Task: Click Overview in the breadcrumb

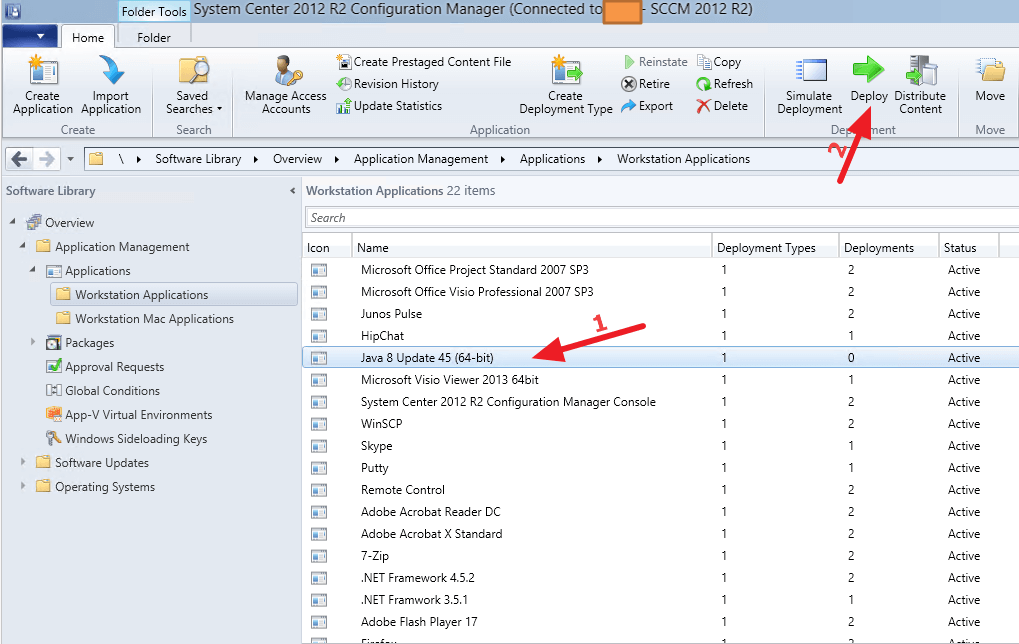Action: [x=297, y=159]
